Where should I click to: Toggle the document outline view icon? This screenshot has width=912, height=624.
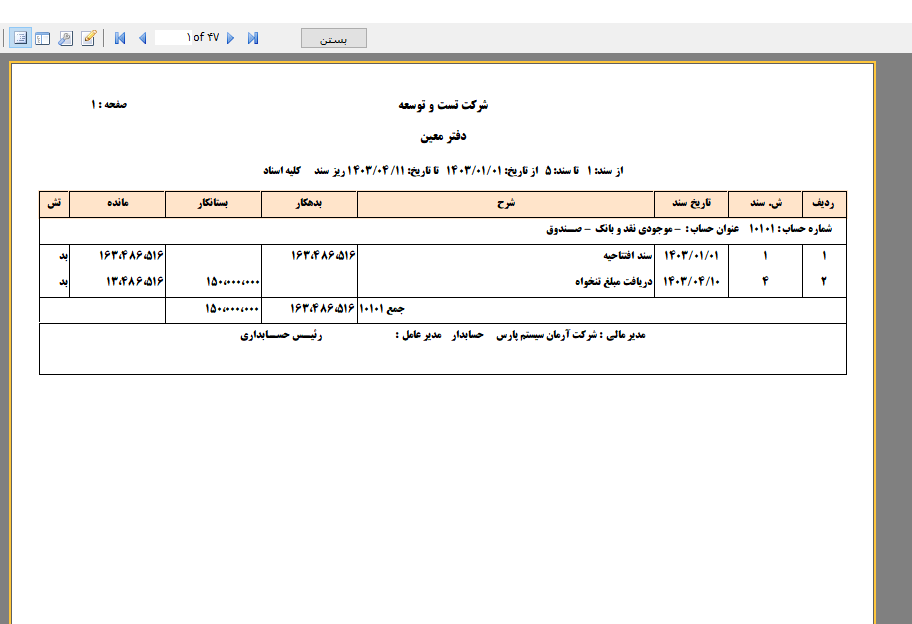[x=20, y=38]
